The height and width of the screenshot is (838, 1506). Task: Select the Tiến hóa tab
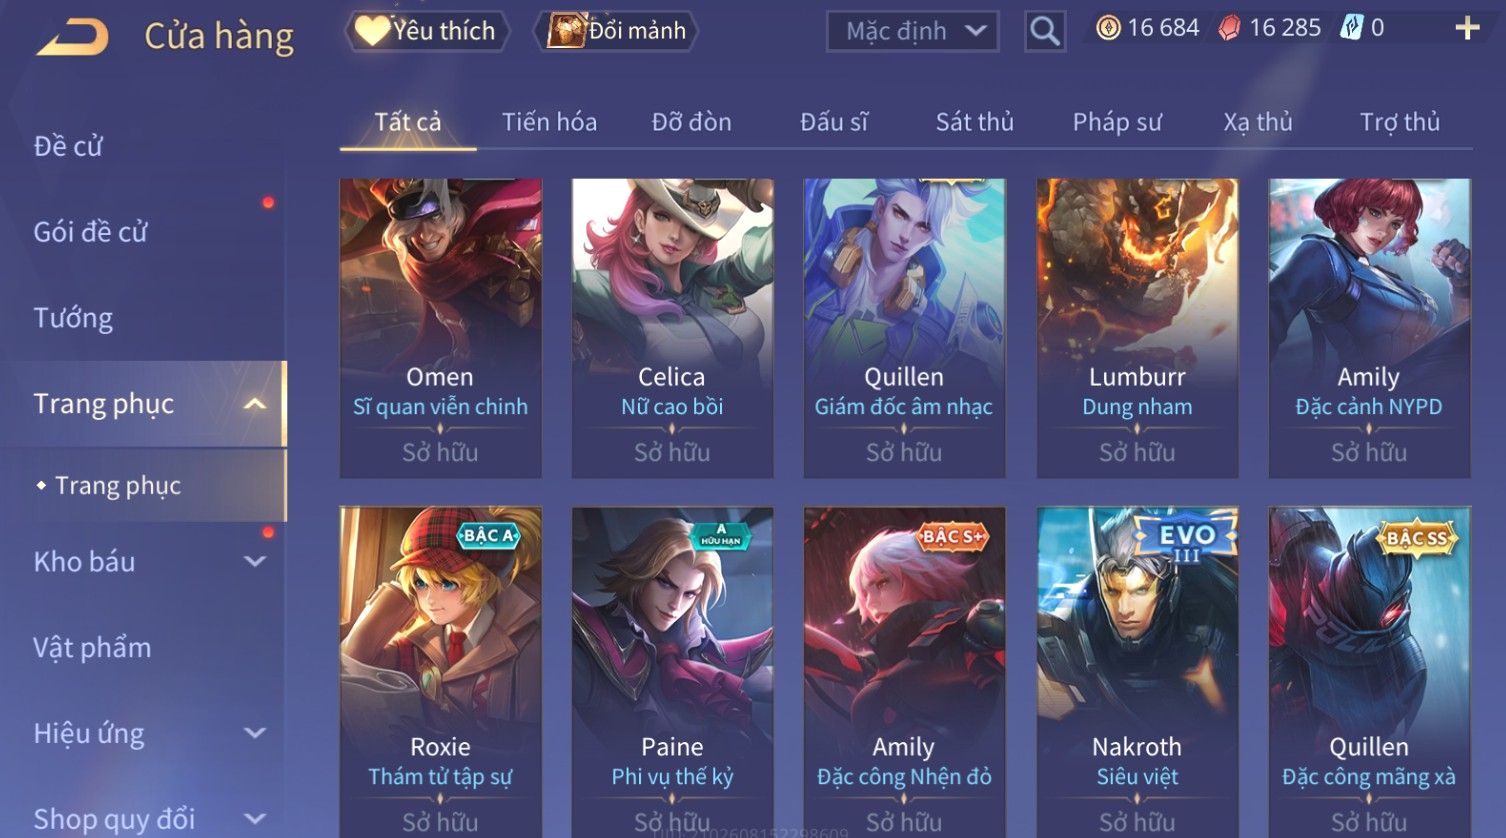549,122
